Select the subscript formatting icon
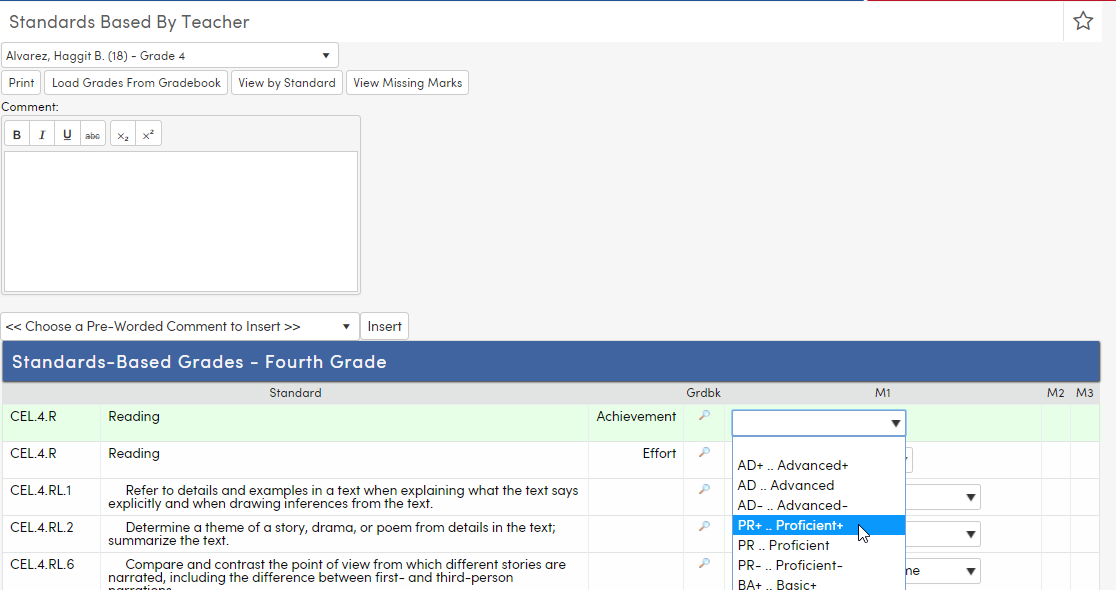This screenshot has width=1116, height=590. (x=121, y=133)
